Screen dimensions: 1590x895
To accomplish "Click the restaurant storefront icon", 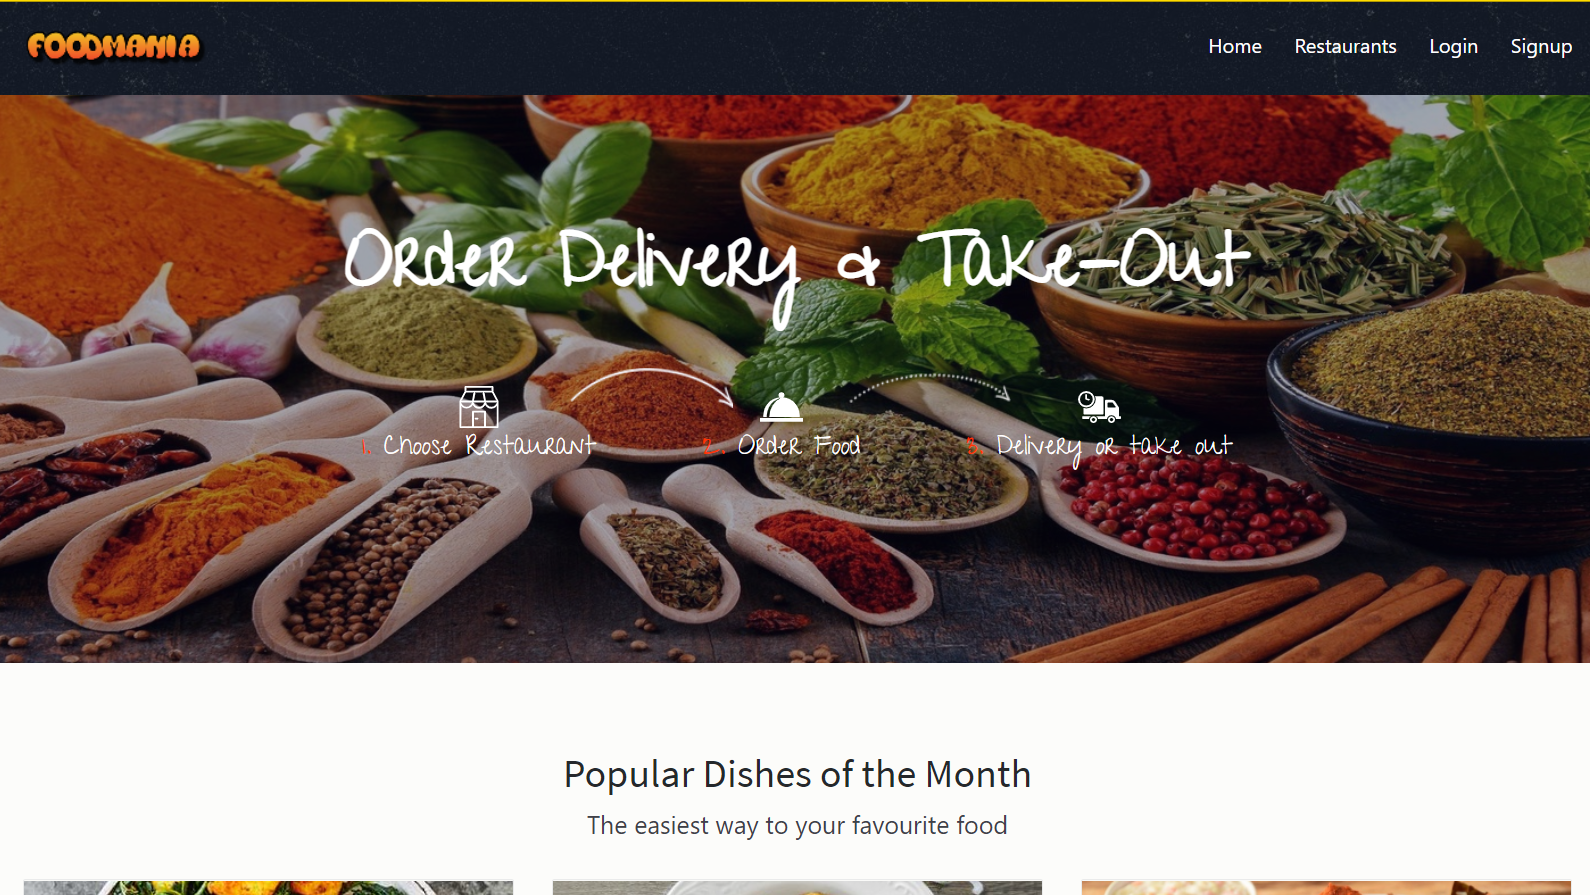I will coord(479,407).
